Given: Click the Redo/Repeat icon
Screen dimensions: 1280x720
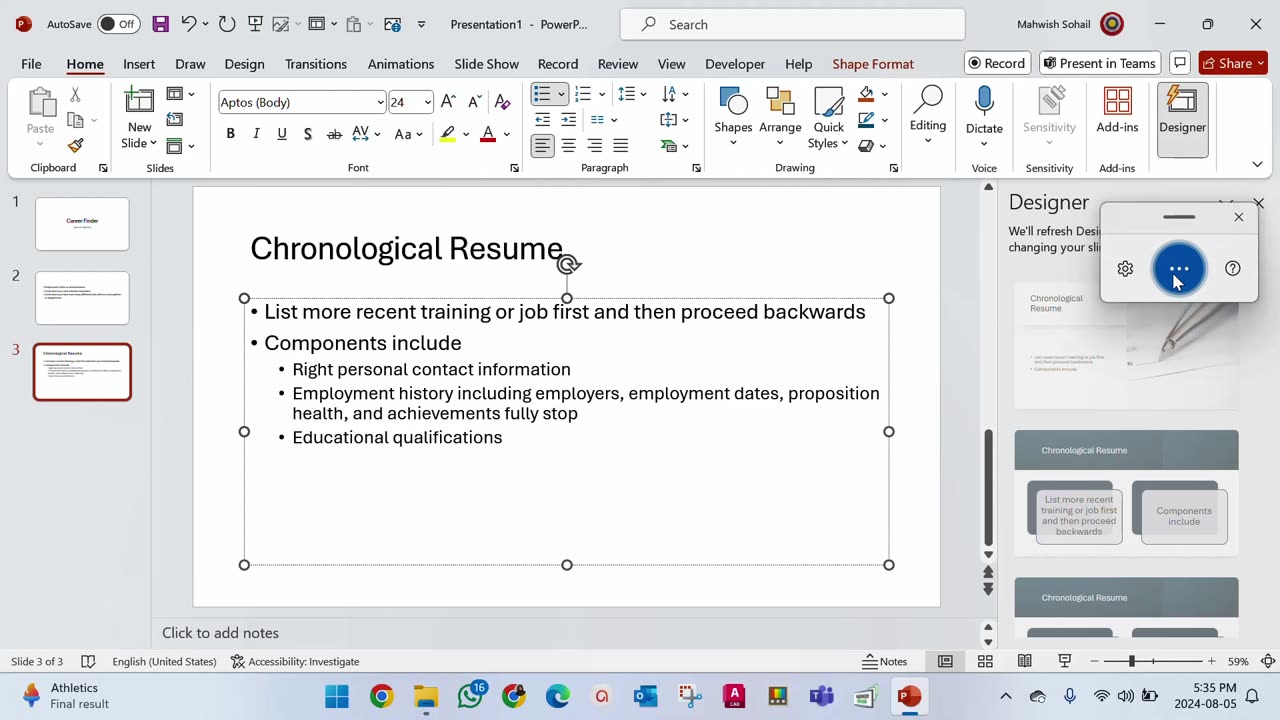Looking at the screenshot, I should click(227, 24).
